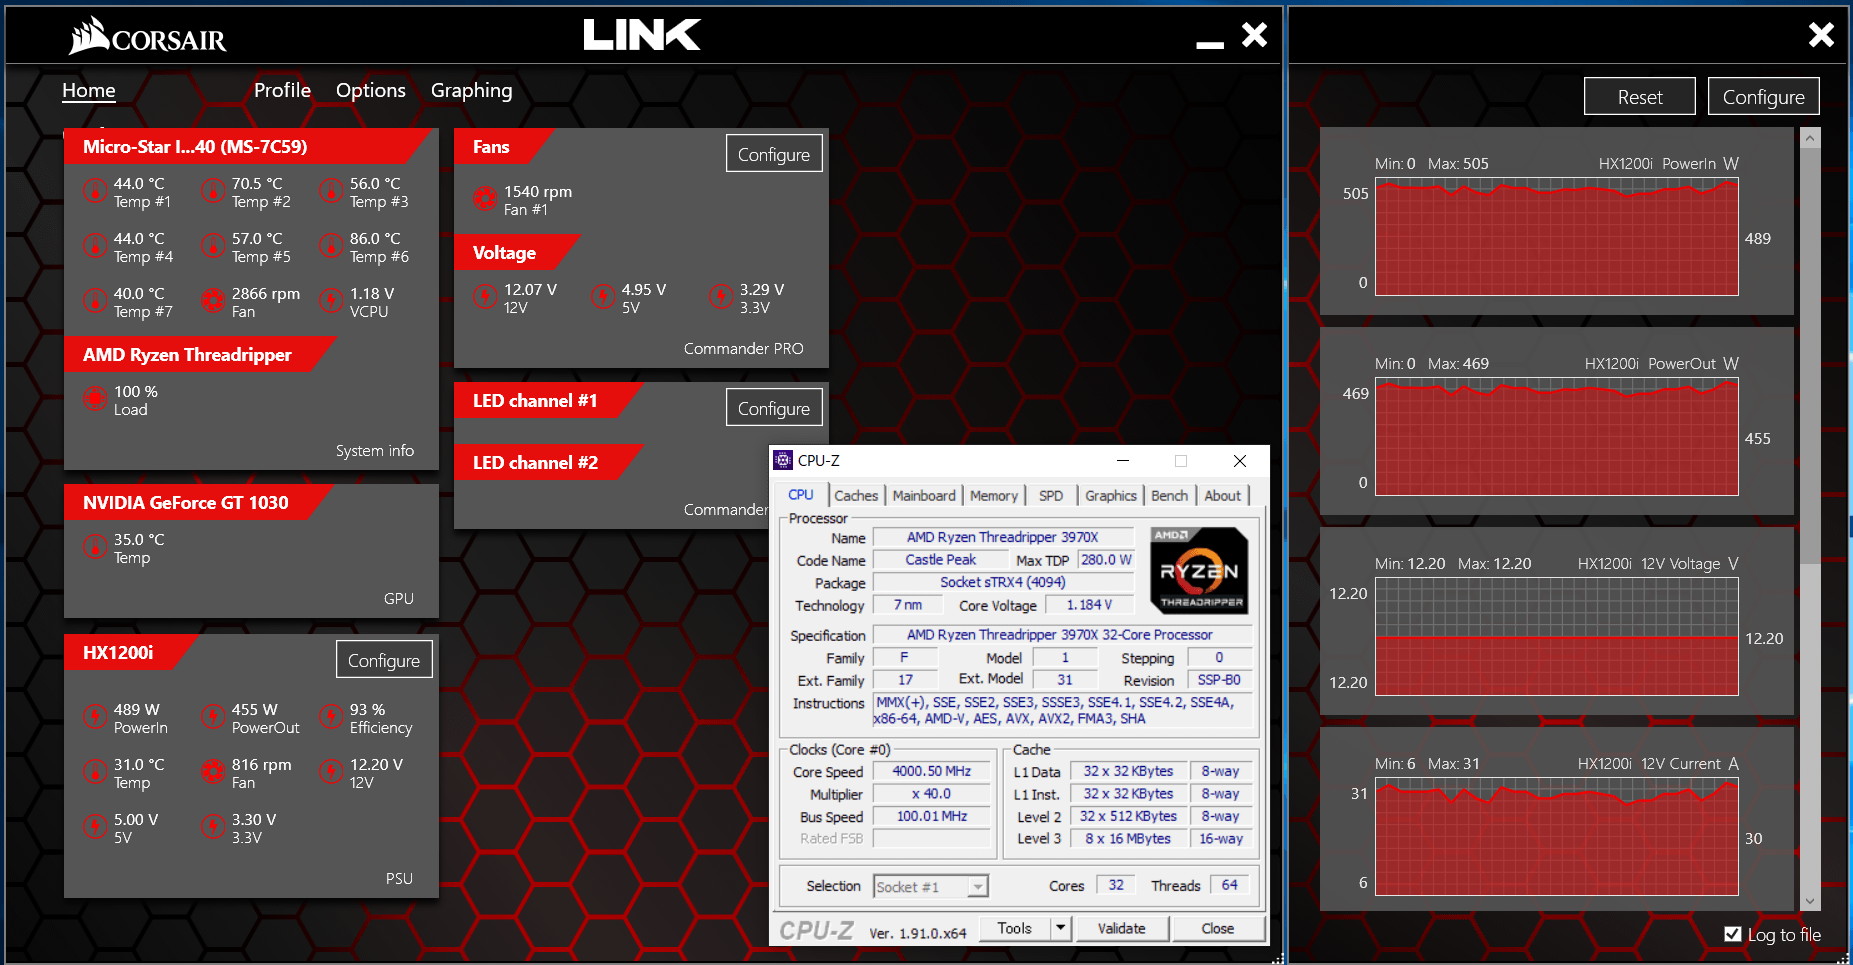Expand the Tools dropdown arrow in CPU-Z

coord(1060,929)
